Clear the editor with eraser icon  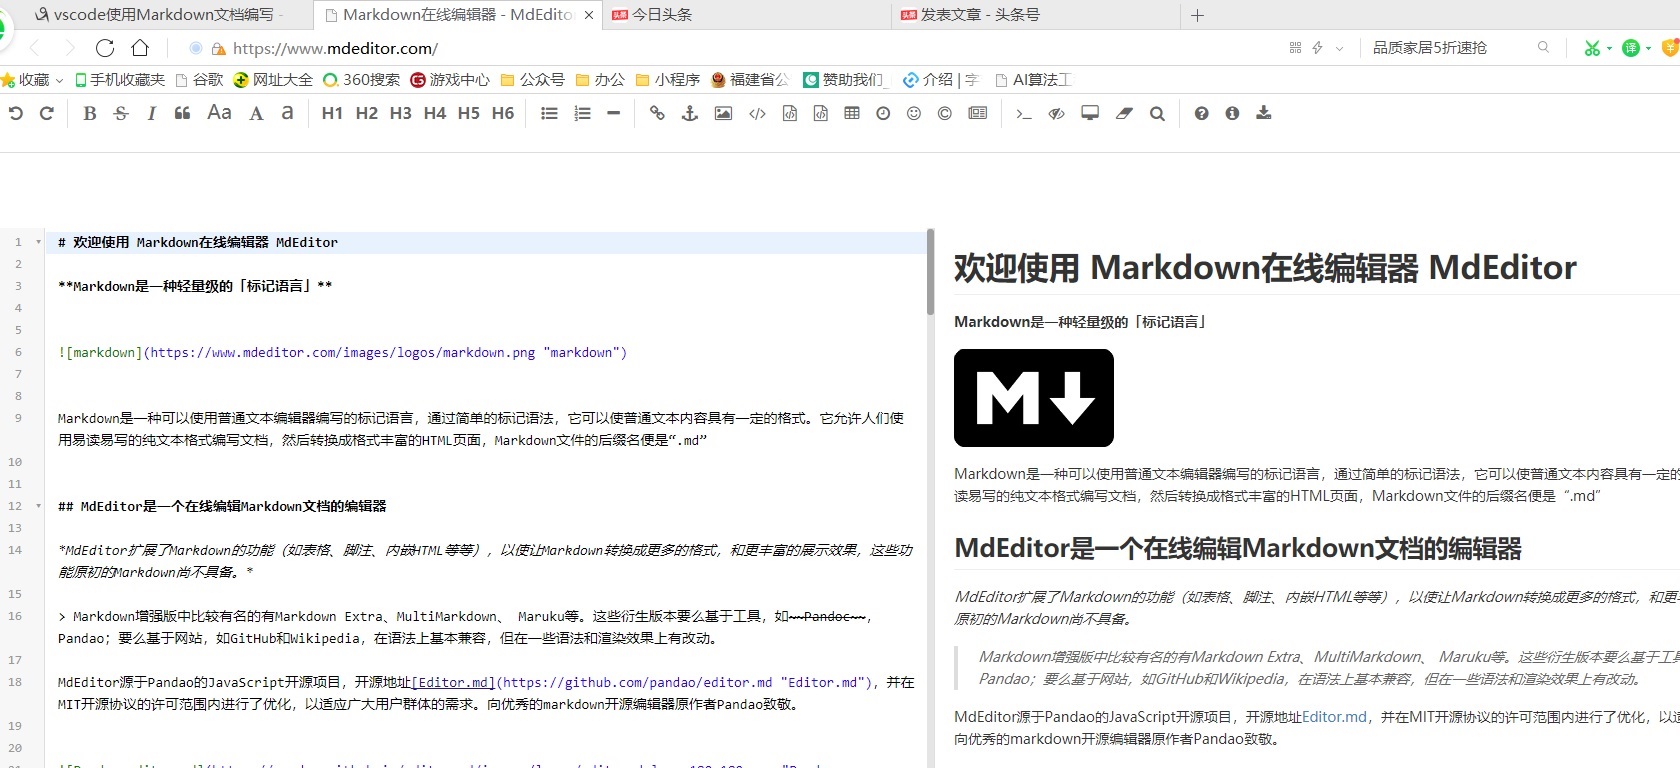point(1125,114)
